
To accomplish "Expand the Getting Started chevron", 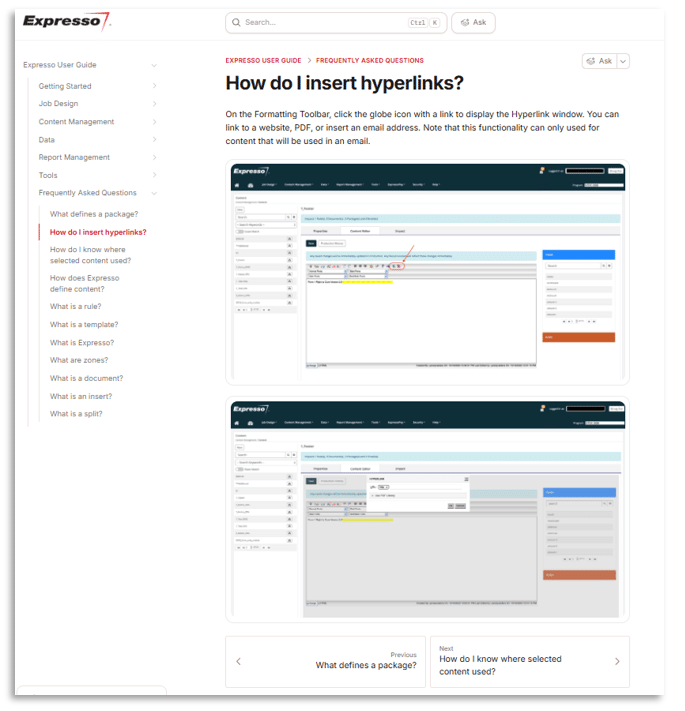I will [x=154, y=86].
